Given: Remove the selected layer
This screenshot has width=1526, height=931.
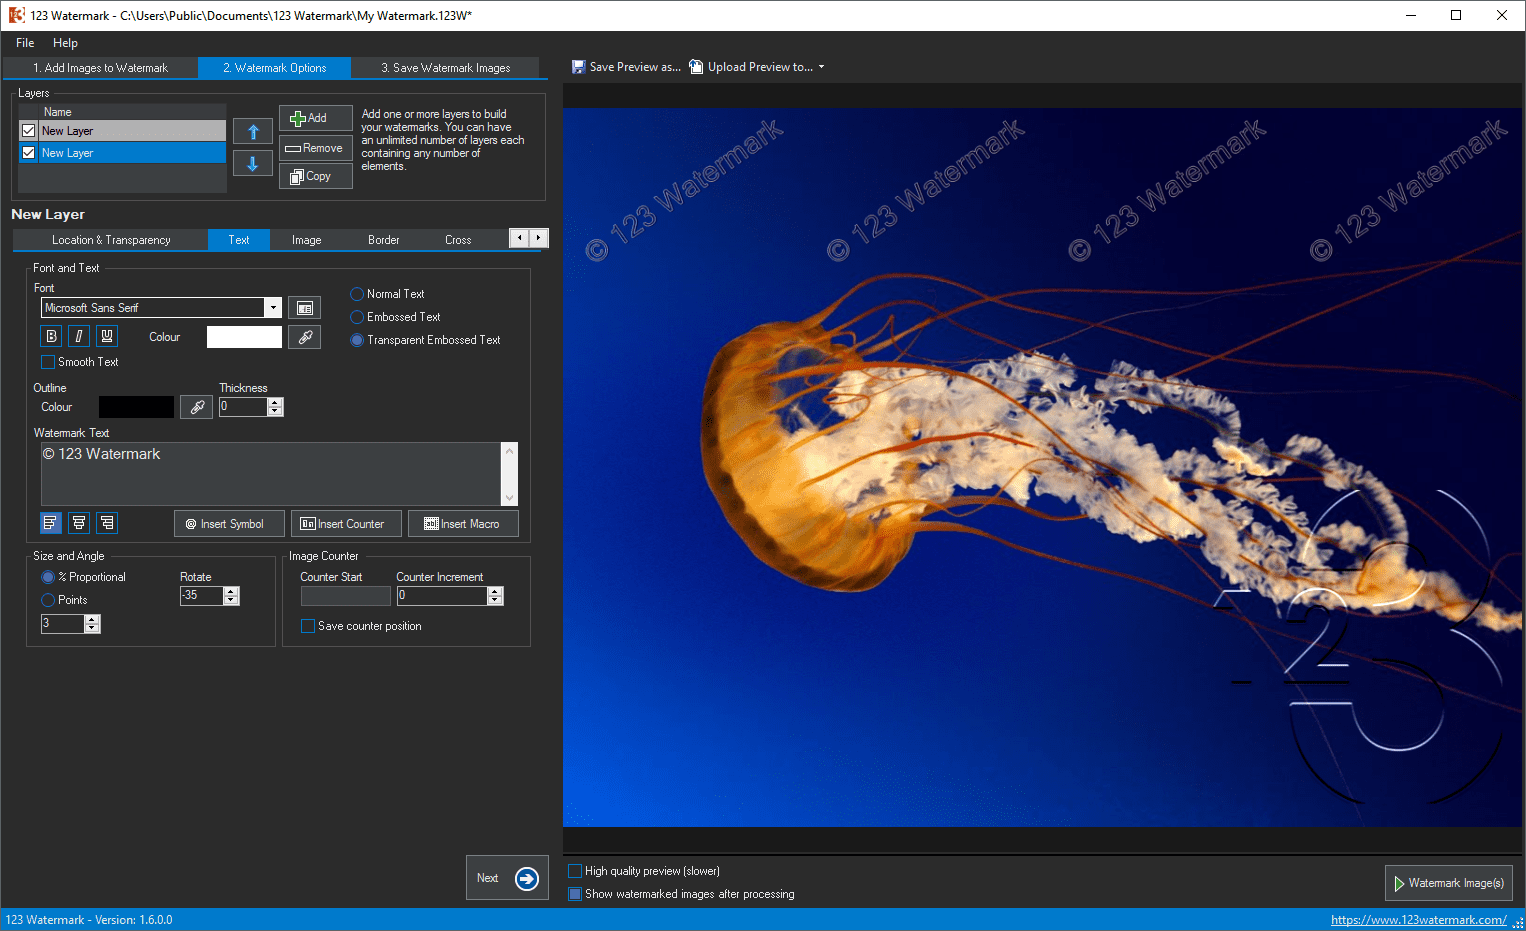Looking at the screenshot, I should click(316, 148).
